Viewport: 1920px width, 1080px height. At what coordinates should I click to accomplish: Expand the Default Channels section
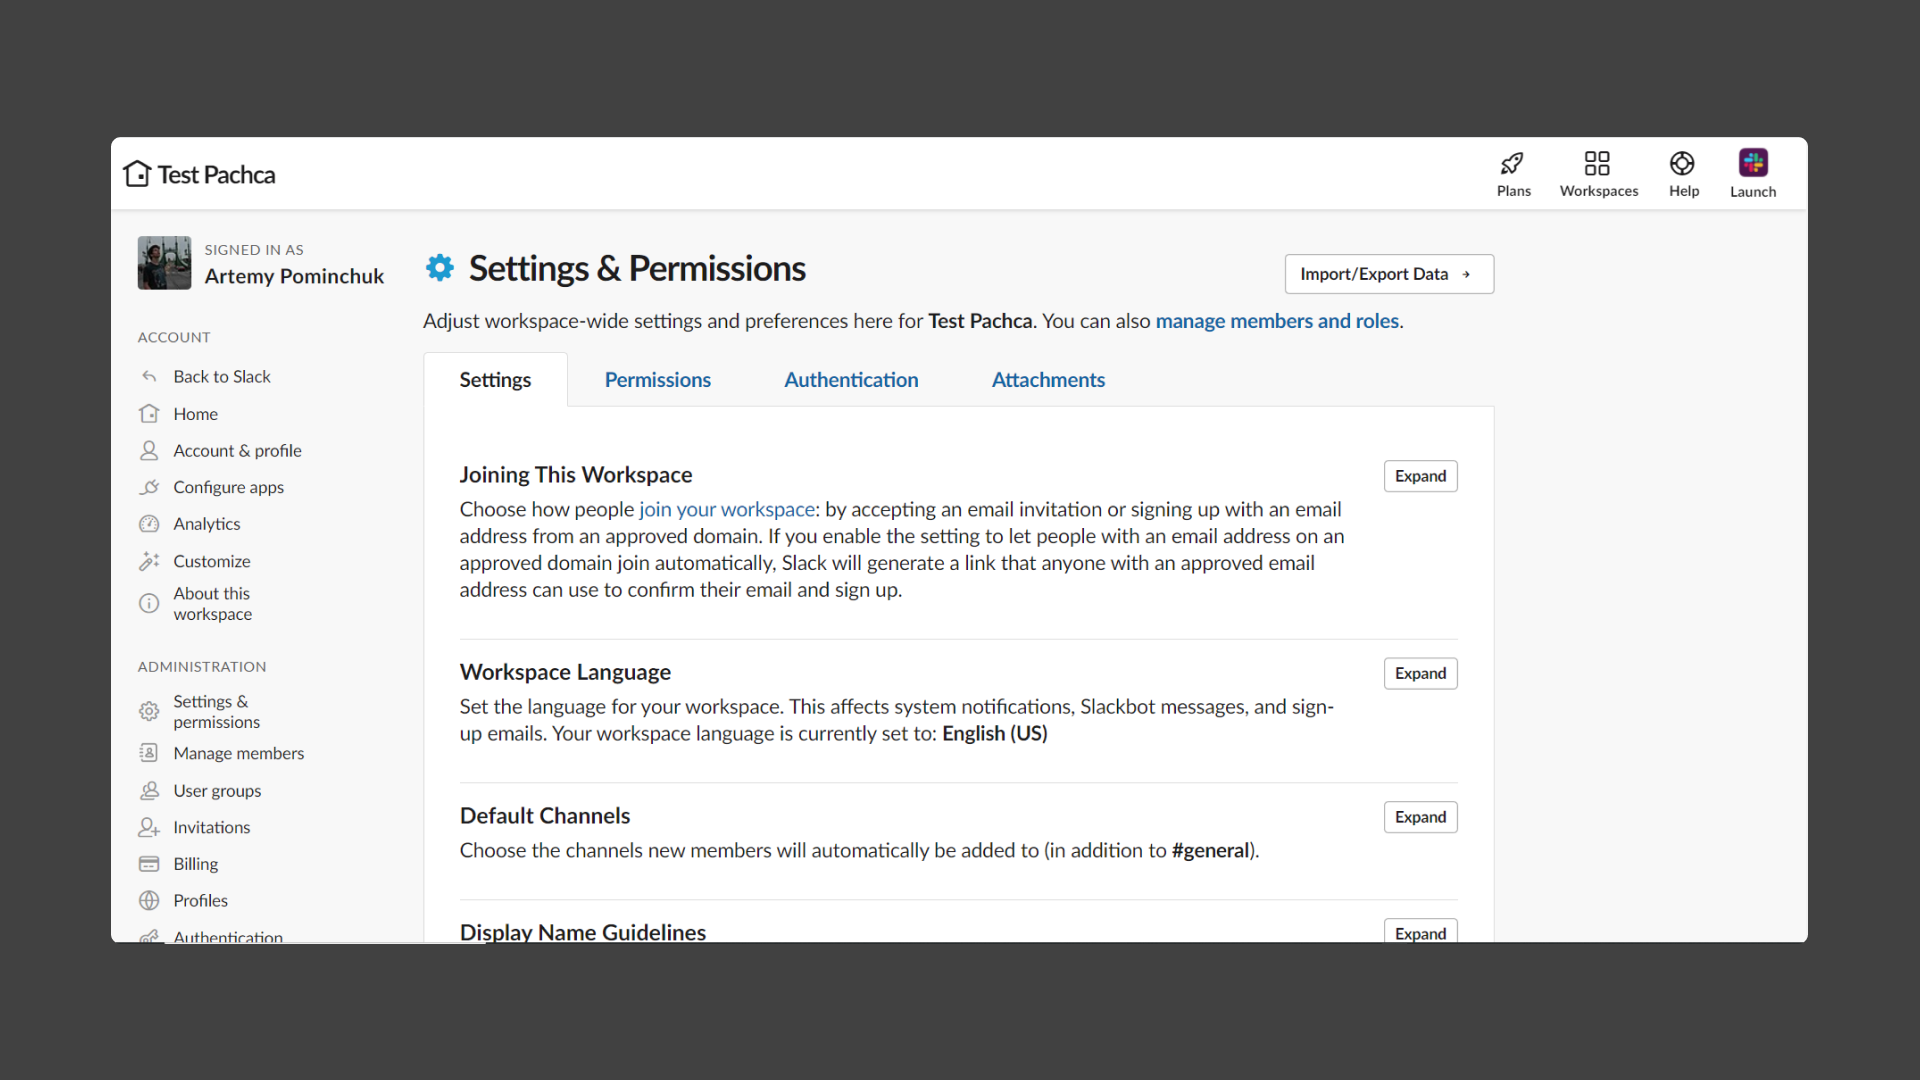coord(1420,817)
